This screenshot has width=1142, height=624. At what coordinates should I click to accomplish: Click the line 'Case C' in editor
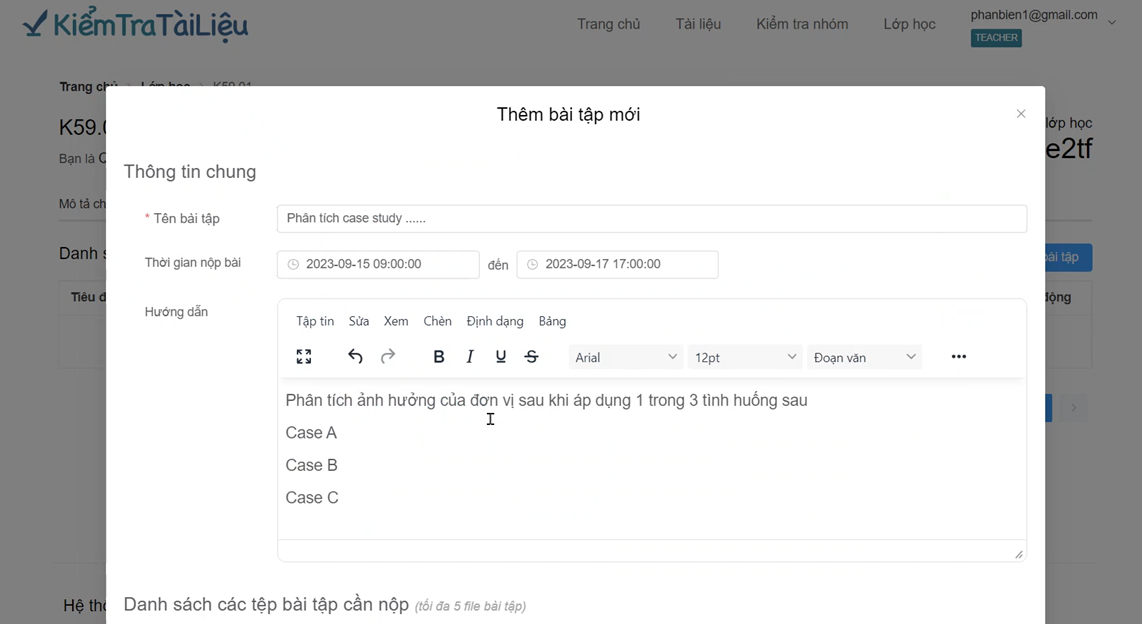tap(312, 497)
